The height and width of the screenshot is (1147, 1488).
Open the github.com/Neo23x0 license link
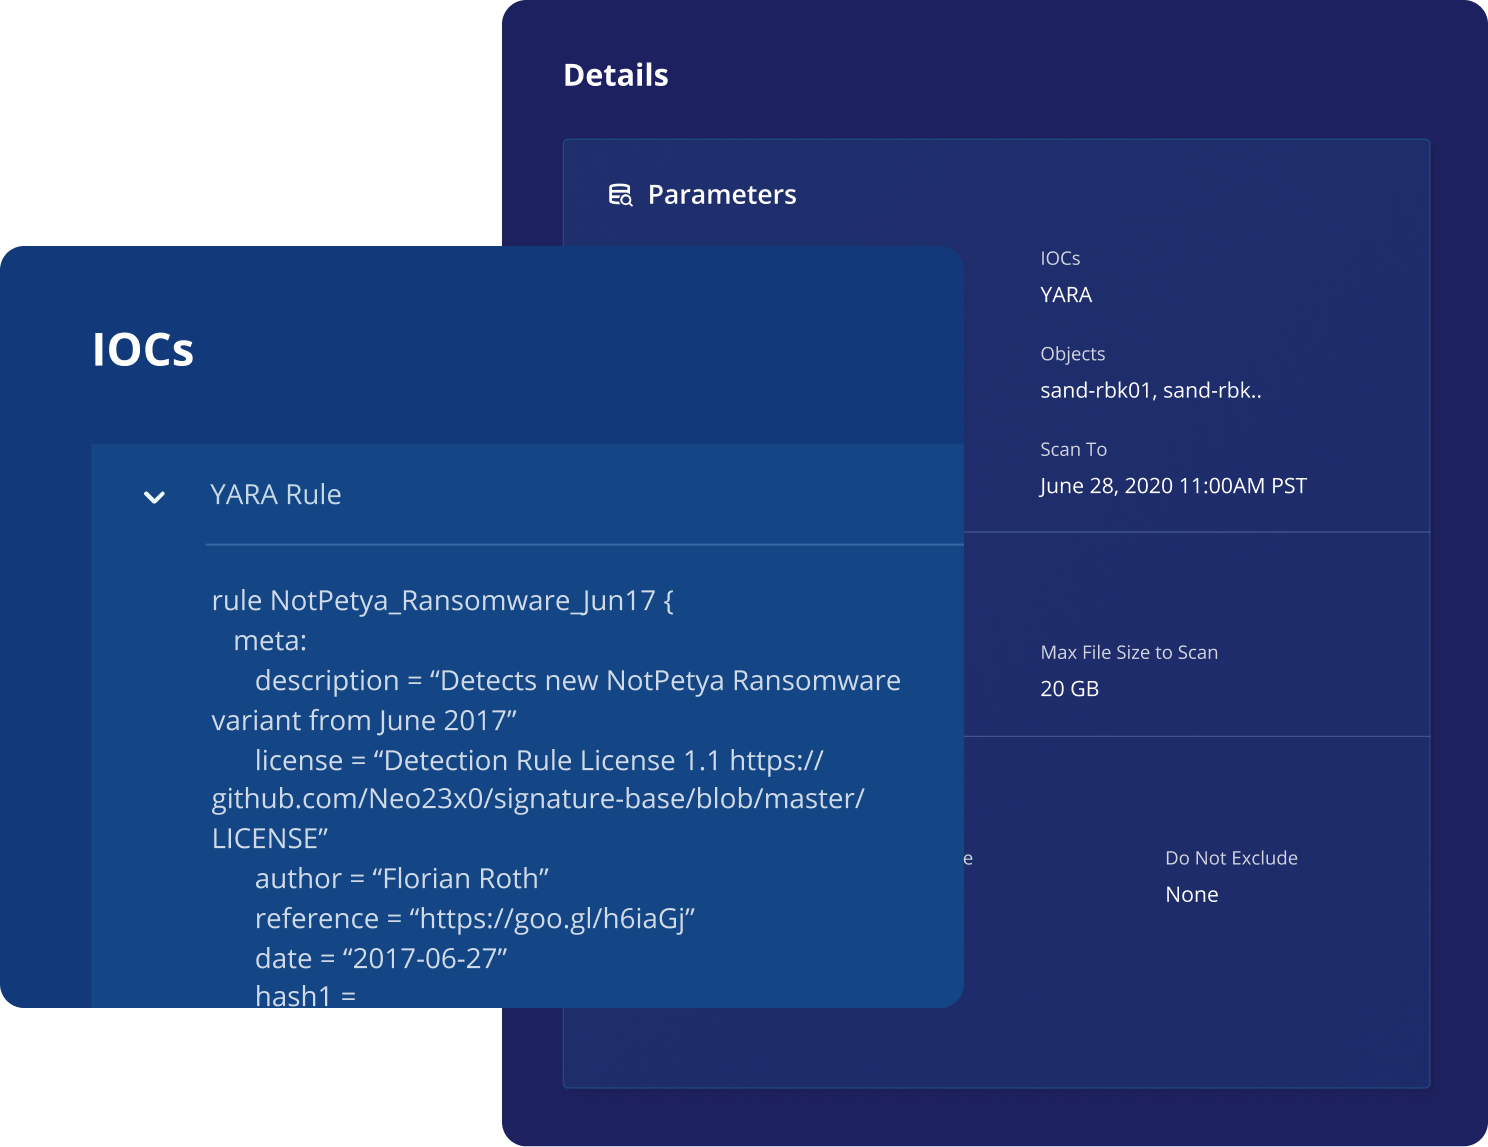pyautogui.click(x=537, y=799)
